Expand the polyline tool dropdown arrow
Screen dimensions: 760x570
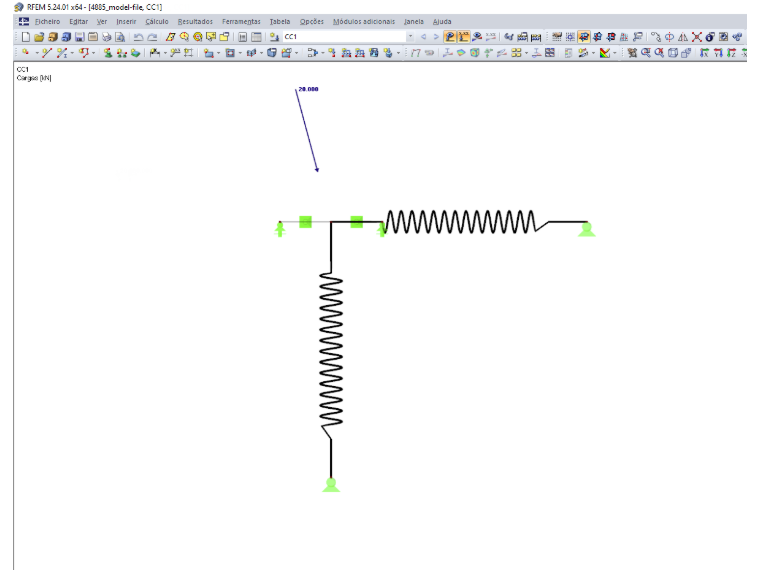click(x=94, y=53)
